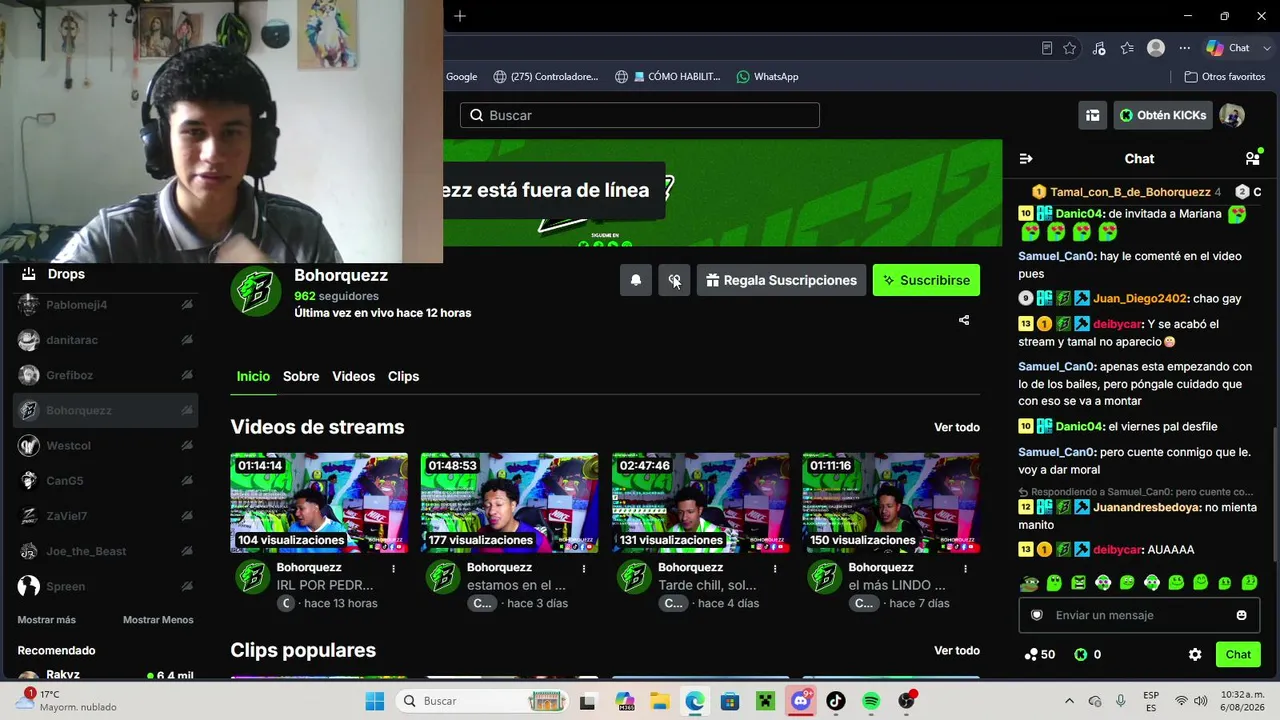The width and height of the screenshot is (1280, 720).
Task: Open the CÓMO HABILIT... bookmark
Action: click(667, 77)
